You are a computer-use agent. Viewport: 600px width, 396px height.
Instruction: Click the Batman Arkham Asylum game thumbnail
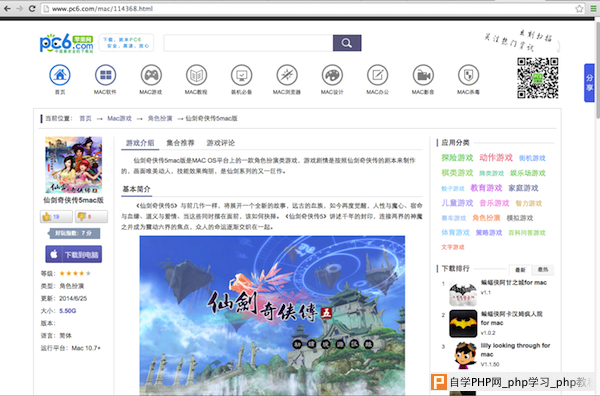[463, 324]
